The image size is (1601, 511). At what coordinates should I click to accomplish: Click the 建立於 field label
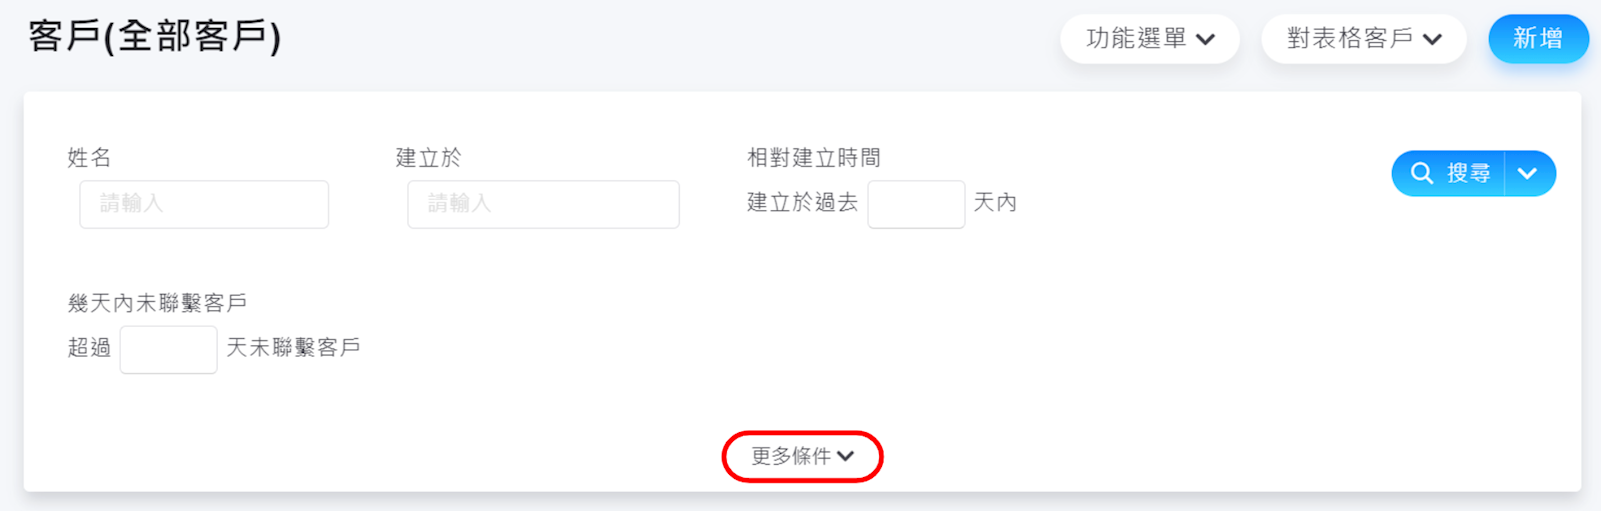pyautogui.click(x=428, y=158)
